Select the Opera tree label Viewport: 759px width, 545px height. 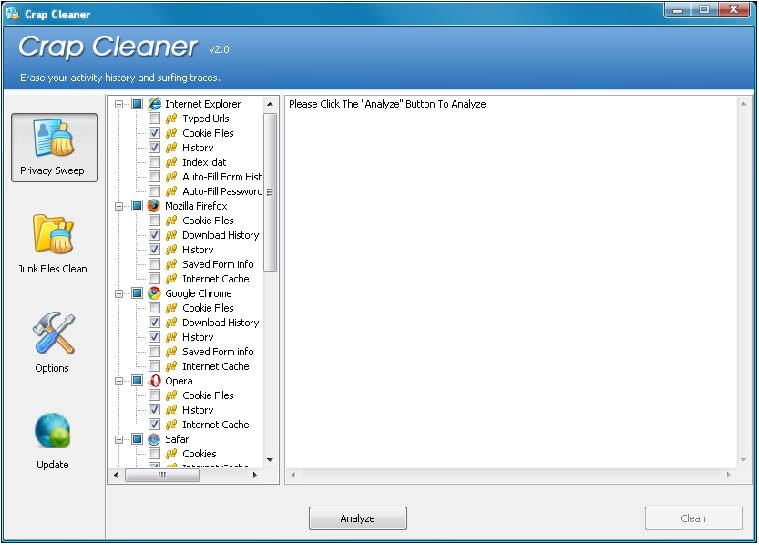pos(179,381)
